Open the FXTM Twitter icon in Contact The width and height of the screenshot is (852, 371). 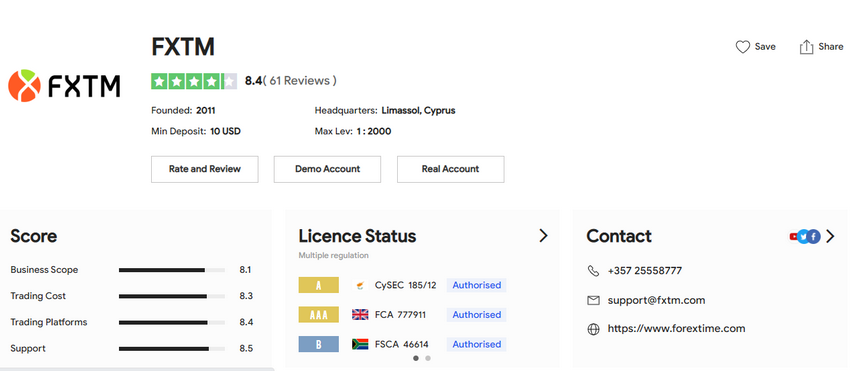tap(803, 236)
